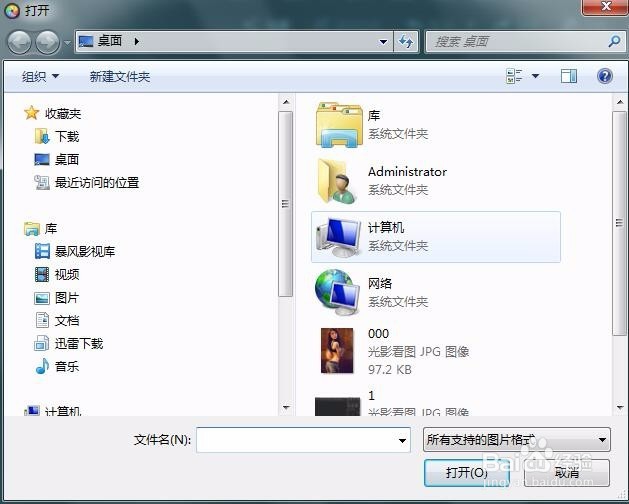Click the file list scroll up arrow

[x=620, y=102]
